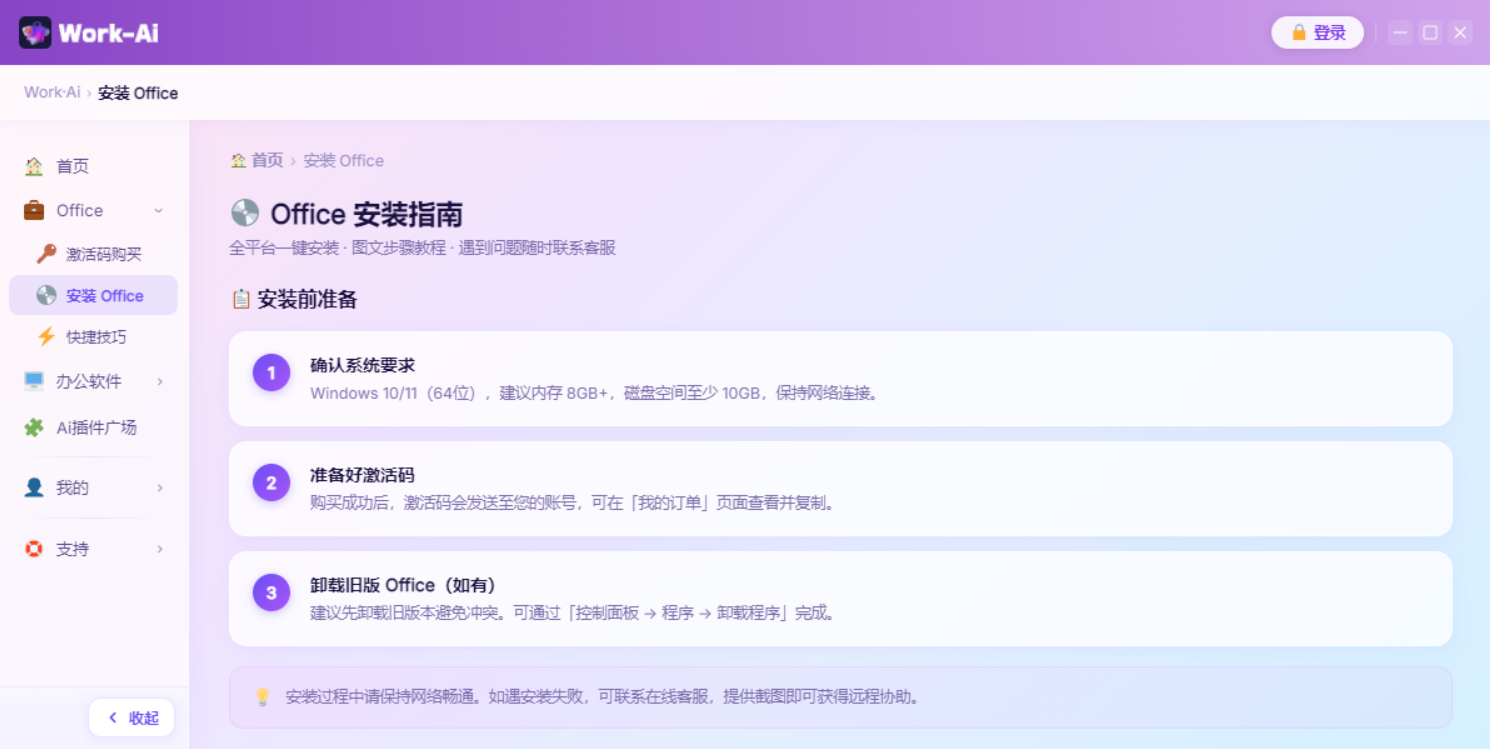The height and width of the screenshot is (749, 1490).
Task: Click the 安装过程中请保持网络畅通 tip text
Action: pos(603,696)
